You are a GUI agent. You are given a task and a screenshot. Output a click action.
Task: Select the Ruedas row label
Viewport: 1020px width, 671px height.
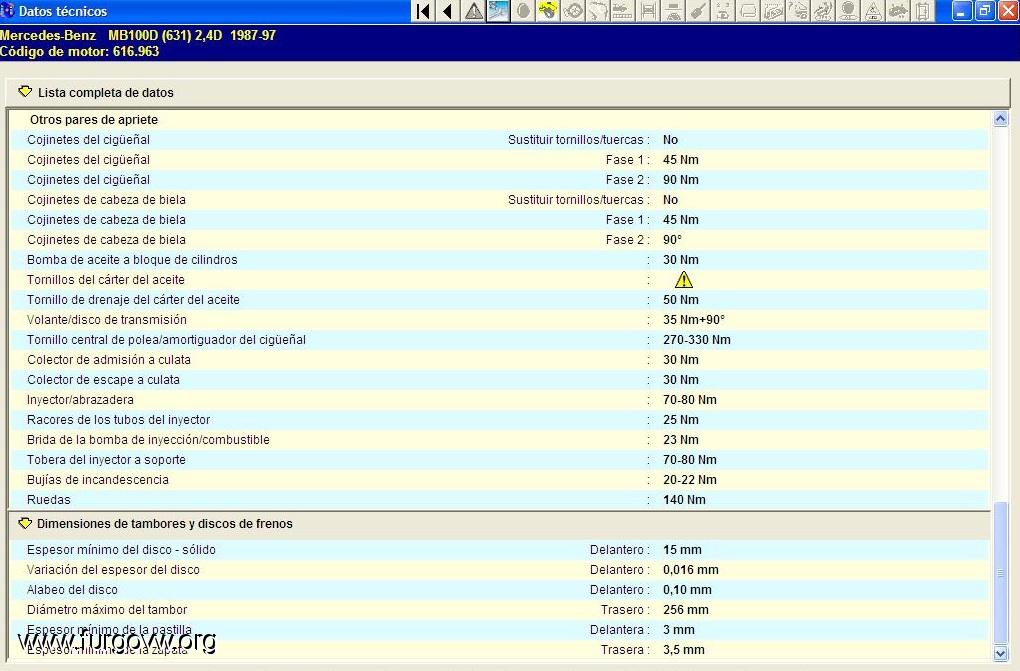coord(49,500)
